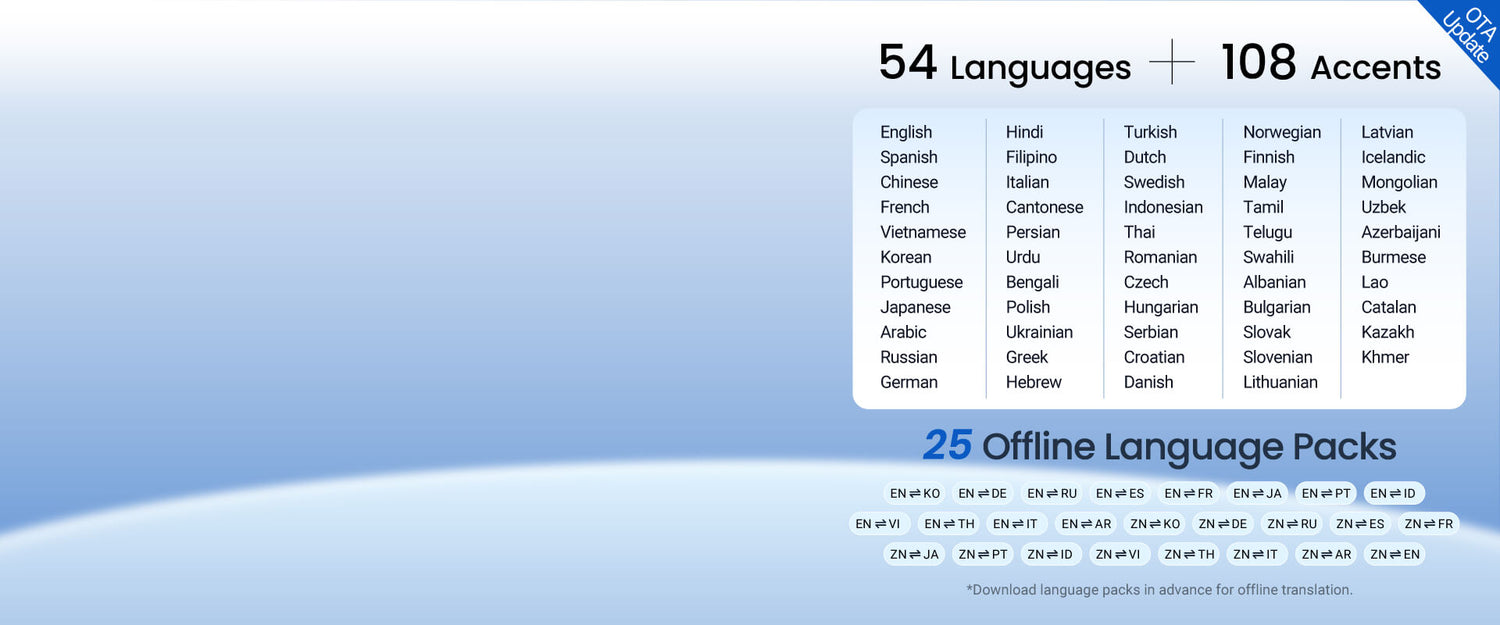Click the "25 Offline Language Packs" heading
Screen dimensions: 1500x625
pyautogui.click(x=1159, y=446)
